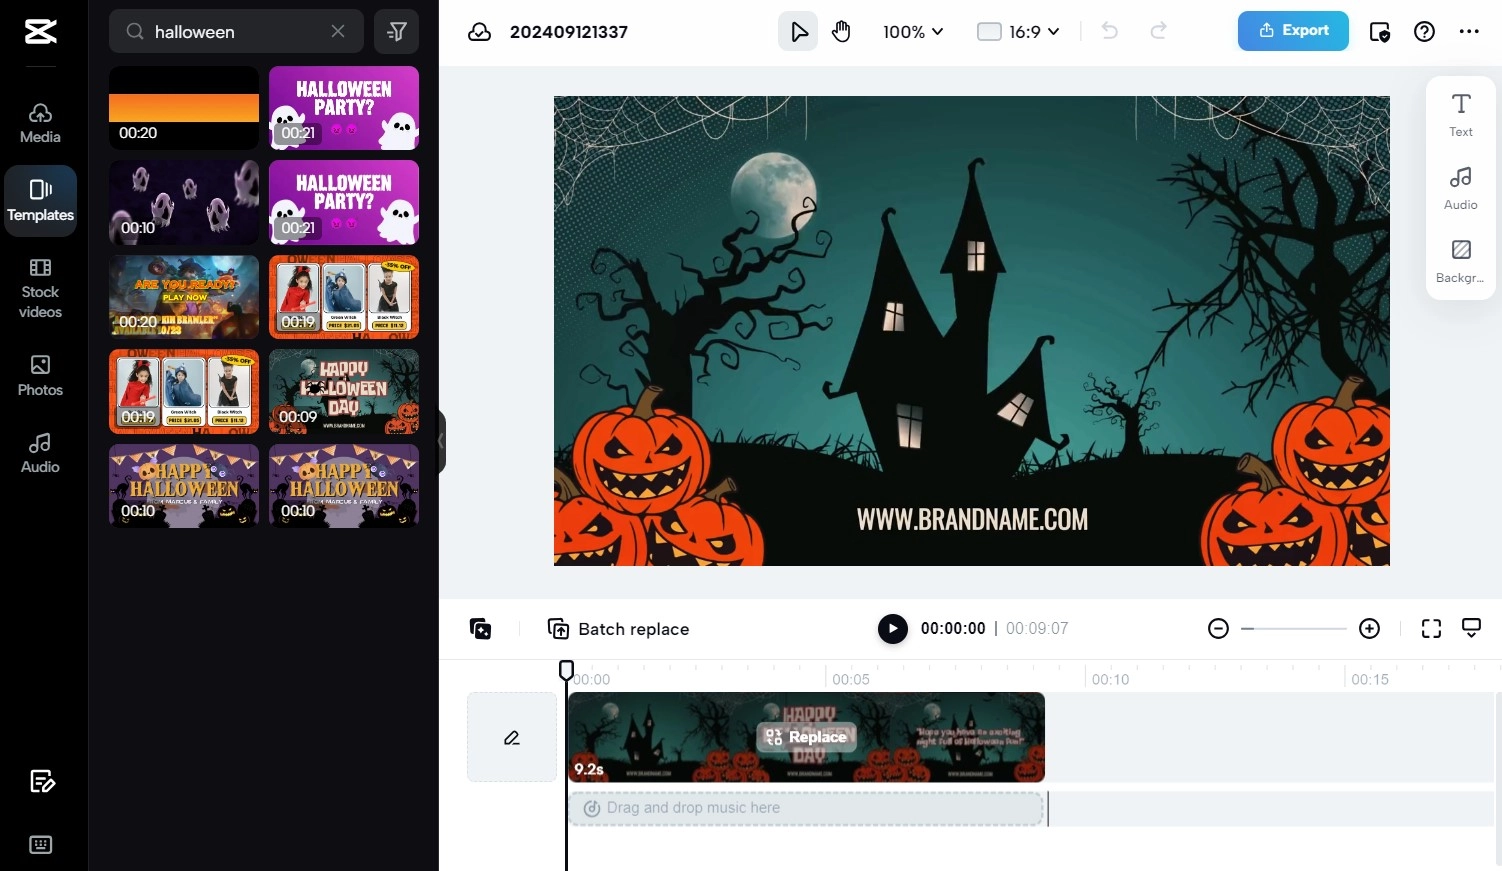This screenshot has height=871, width=1502.
Task: Select the orange gradient 00:20 template
Action: [184, 108]
